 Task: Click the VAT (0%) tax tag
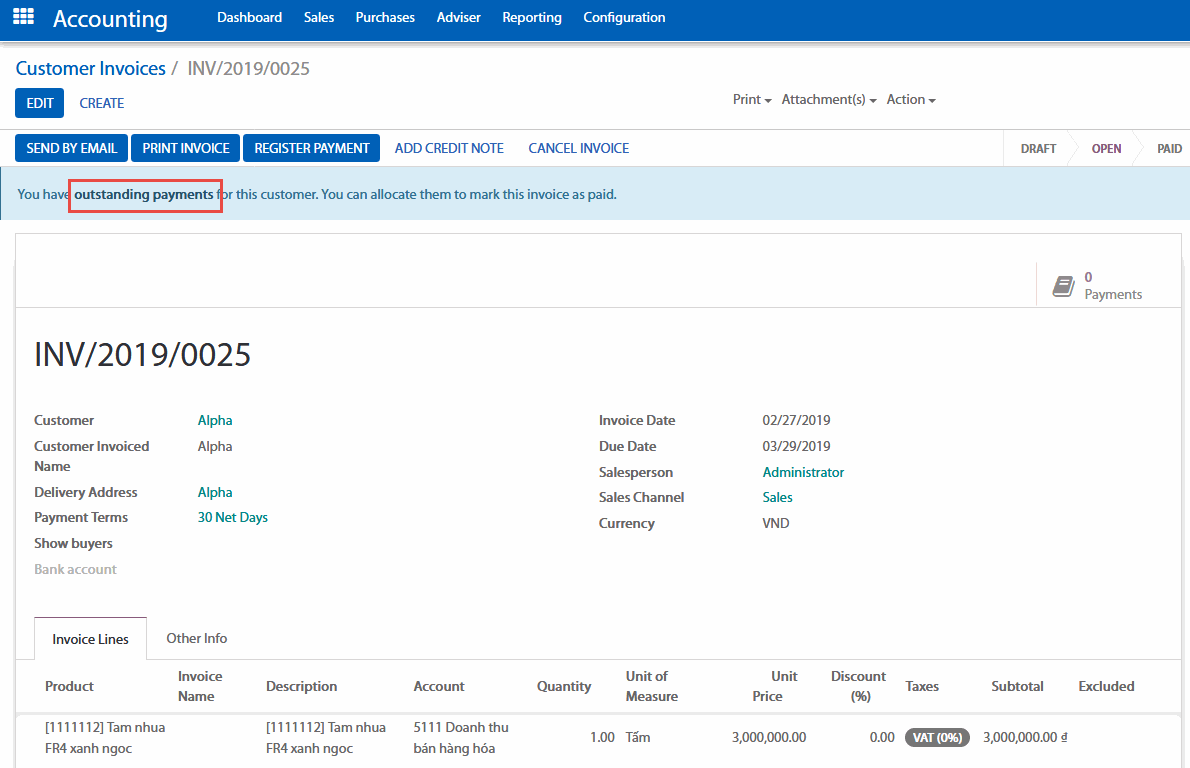(x=936, y=737)
